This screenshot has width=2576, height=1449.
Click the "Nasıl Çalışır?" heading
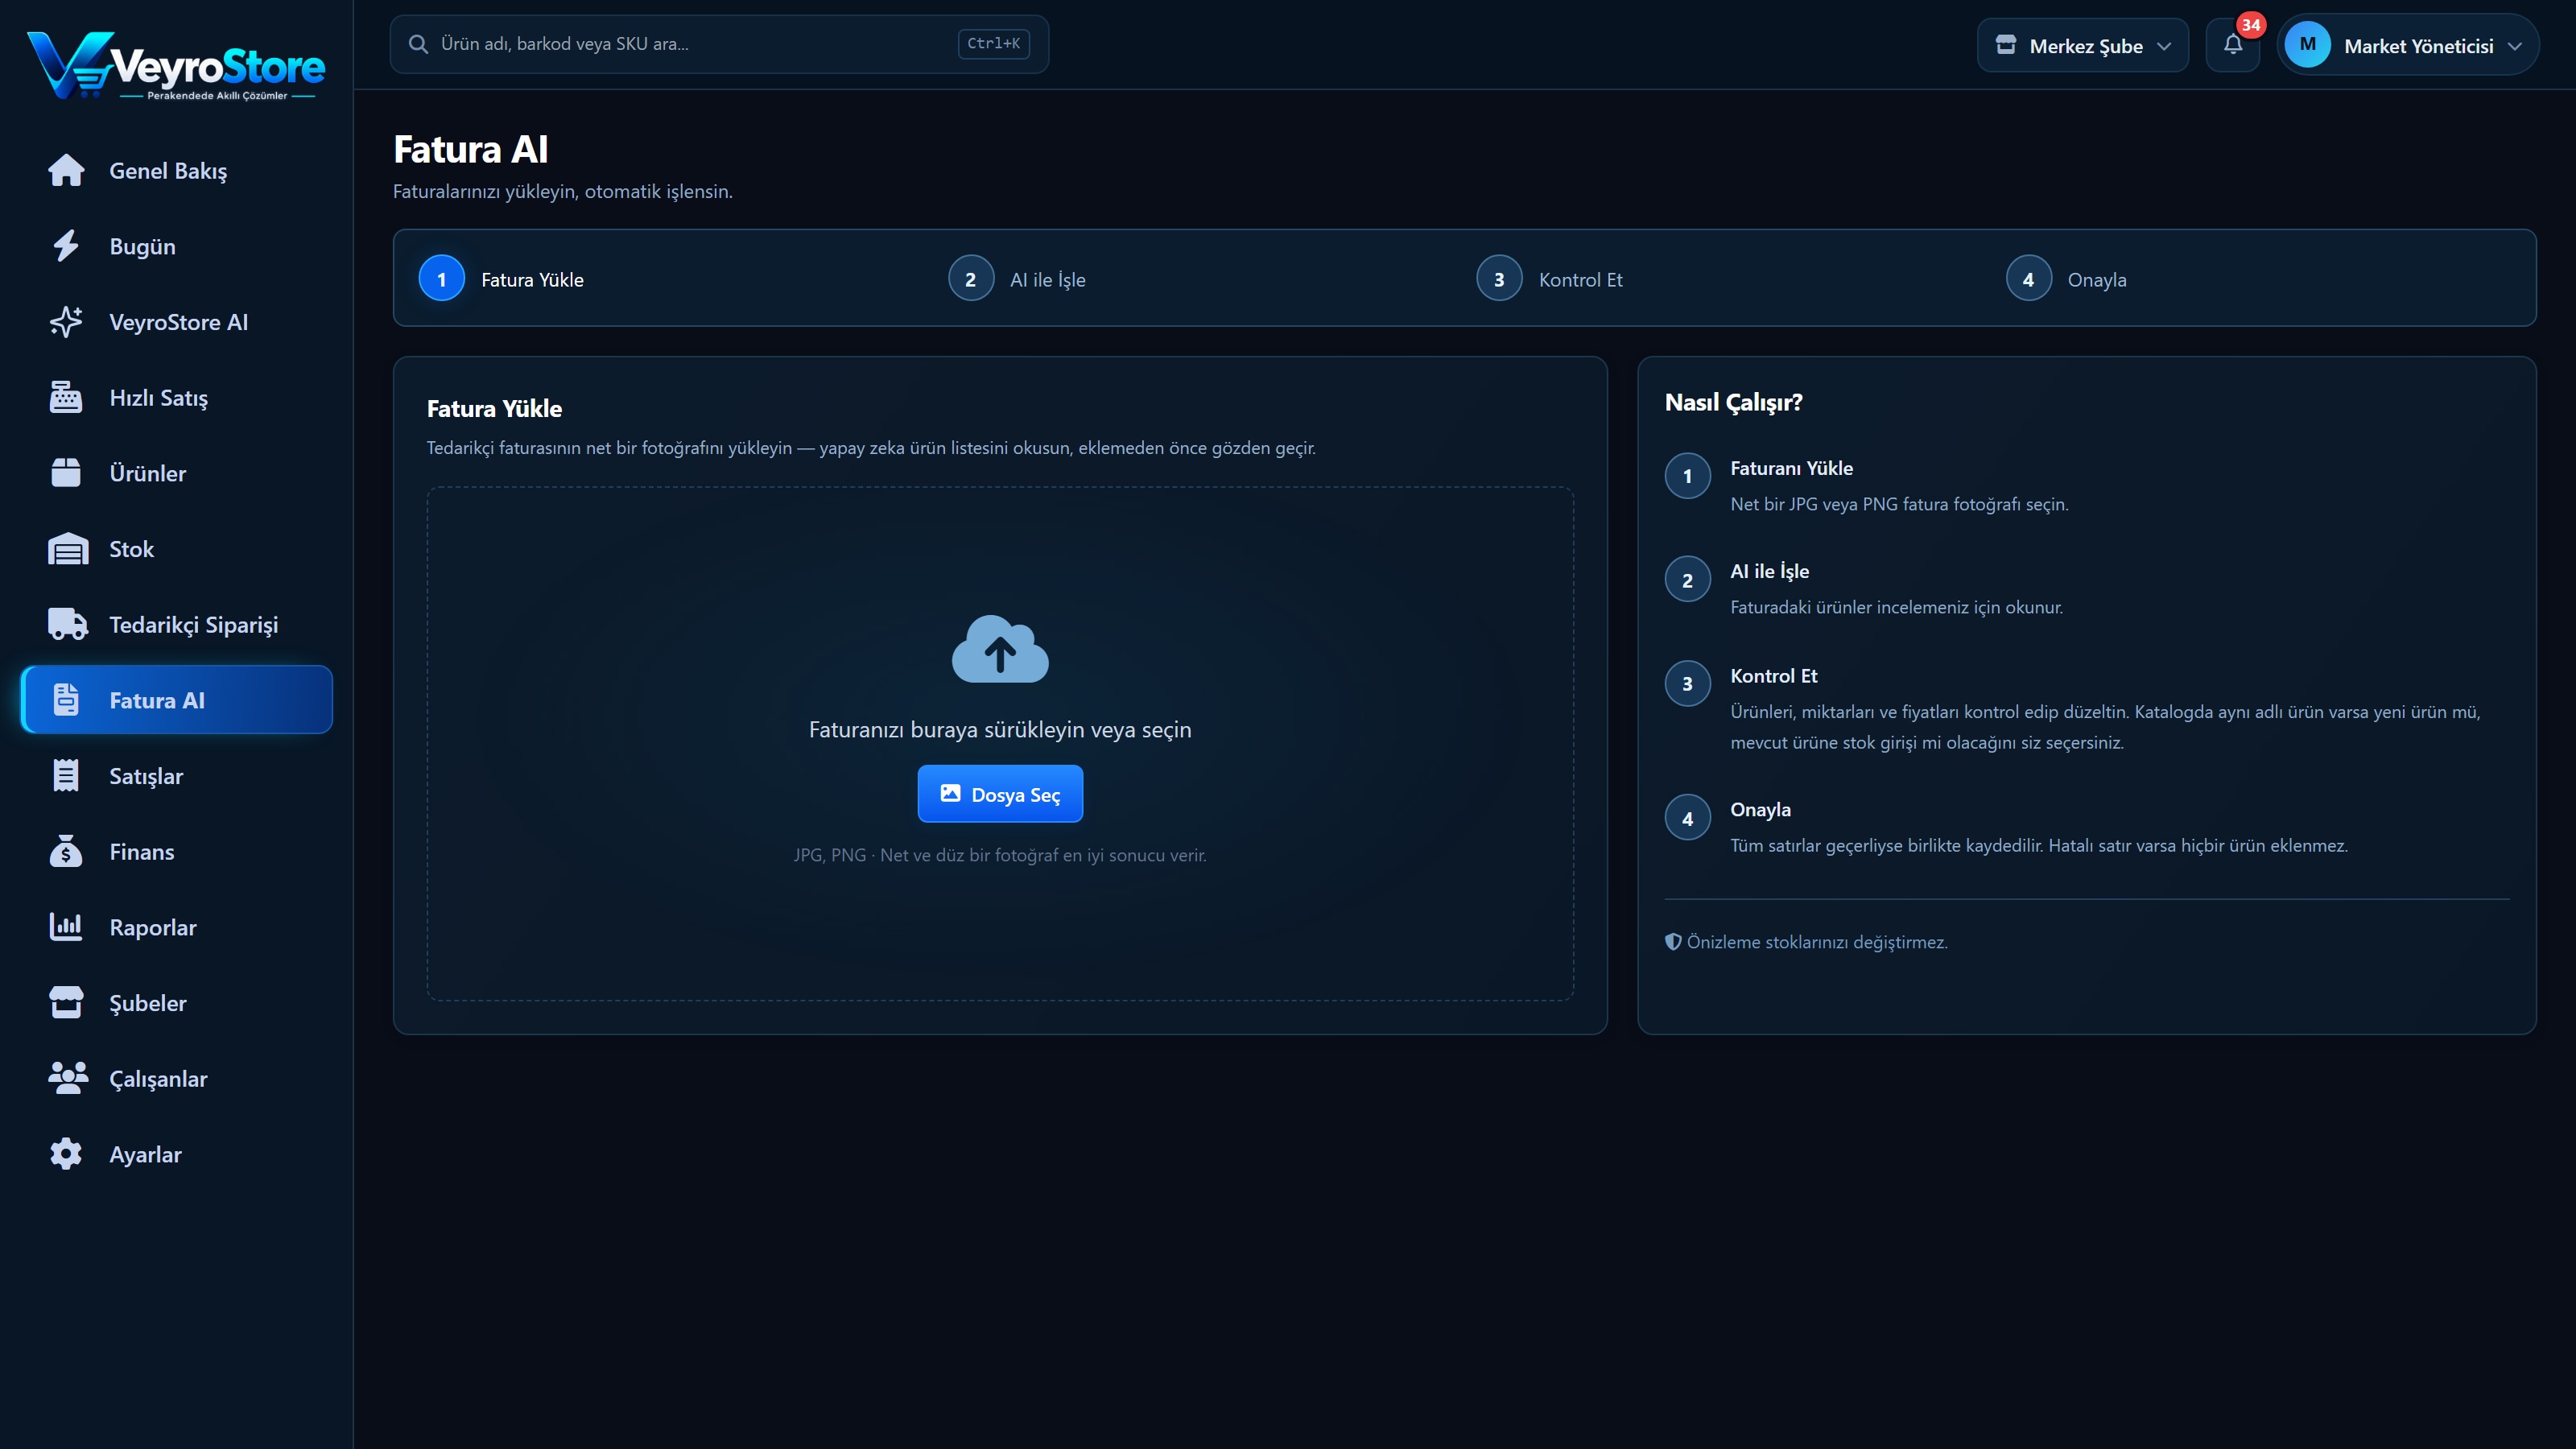coord(1733,402)
